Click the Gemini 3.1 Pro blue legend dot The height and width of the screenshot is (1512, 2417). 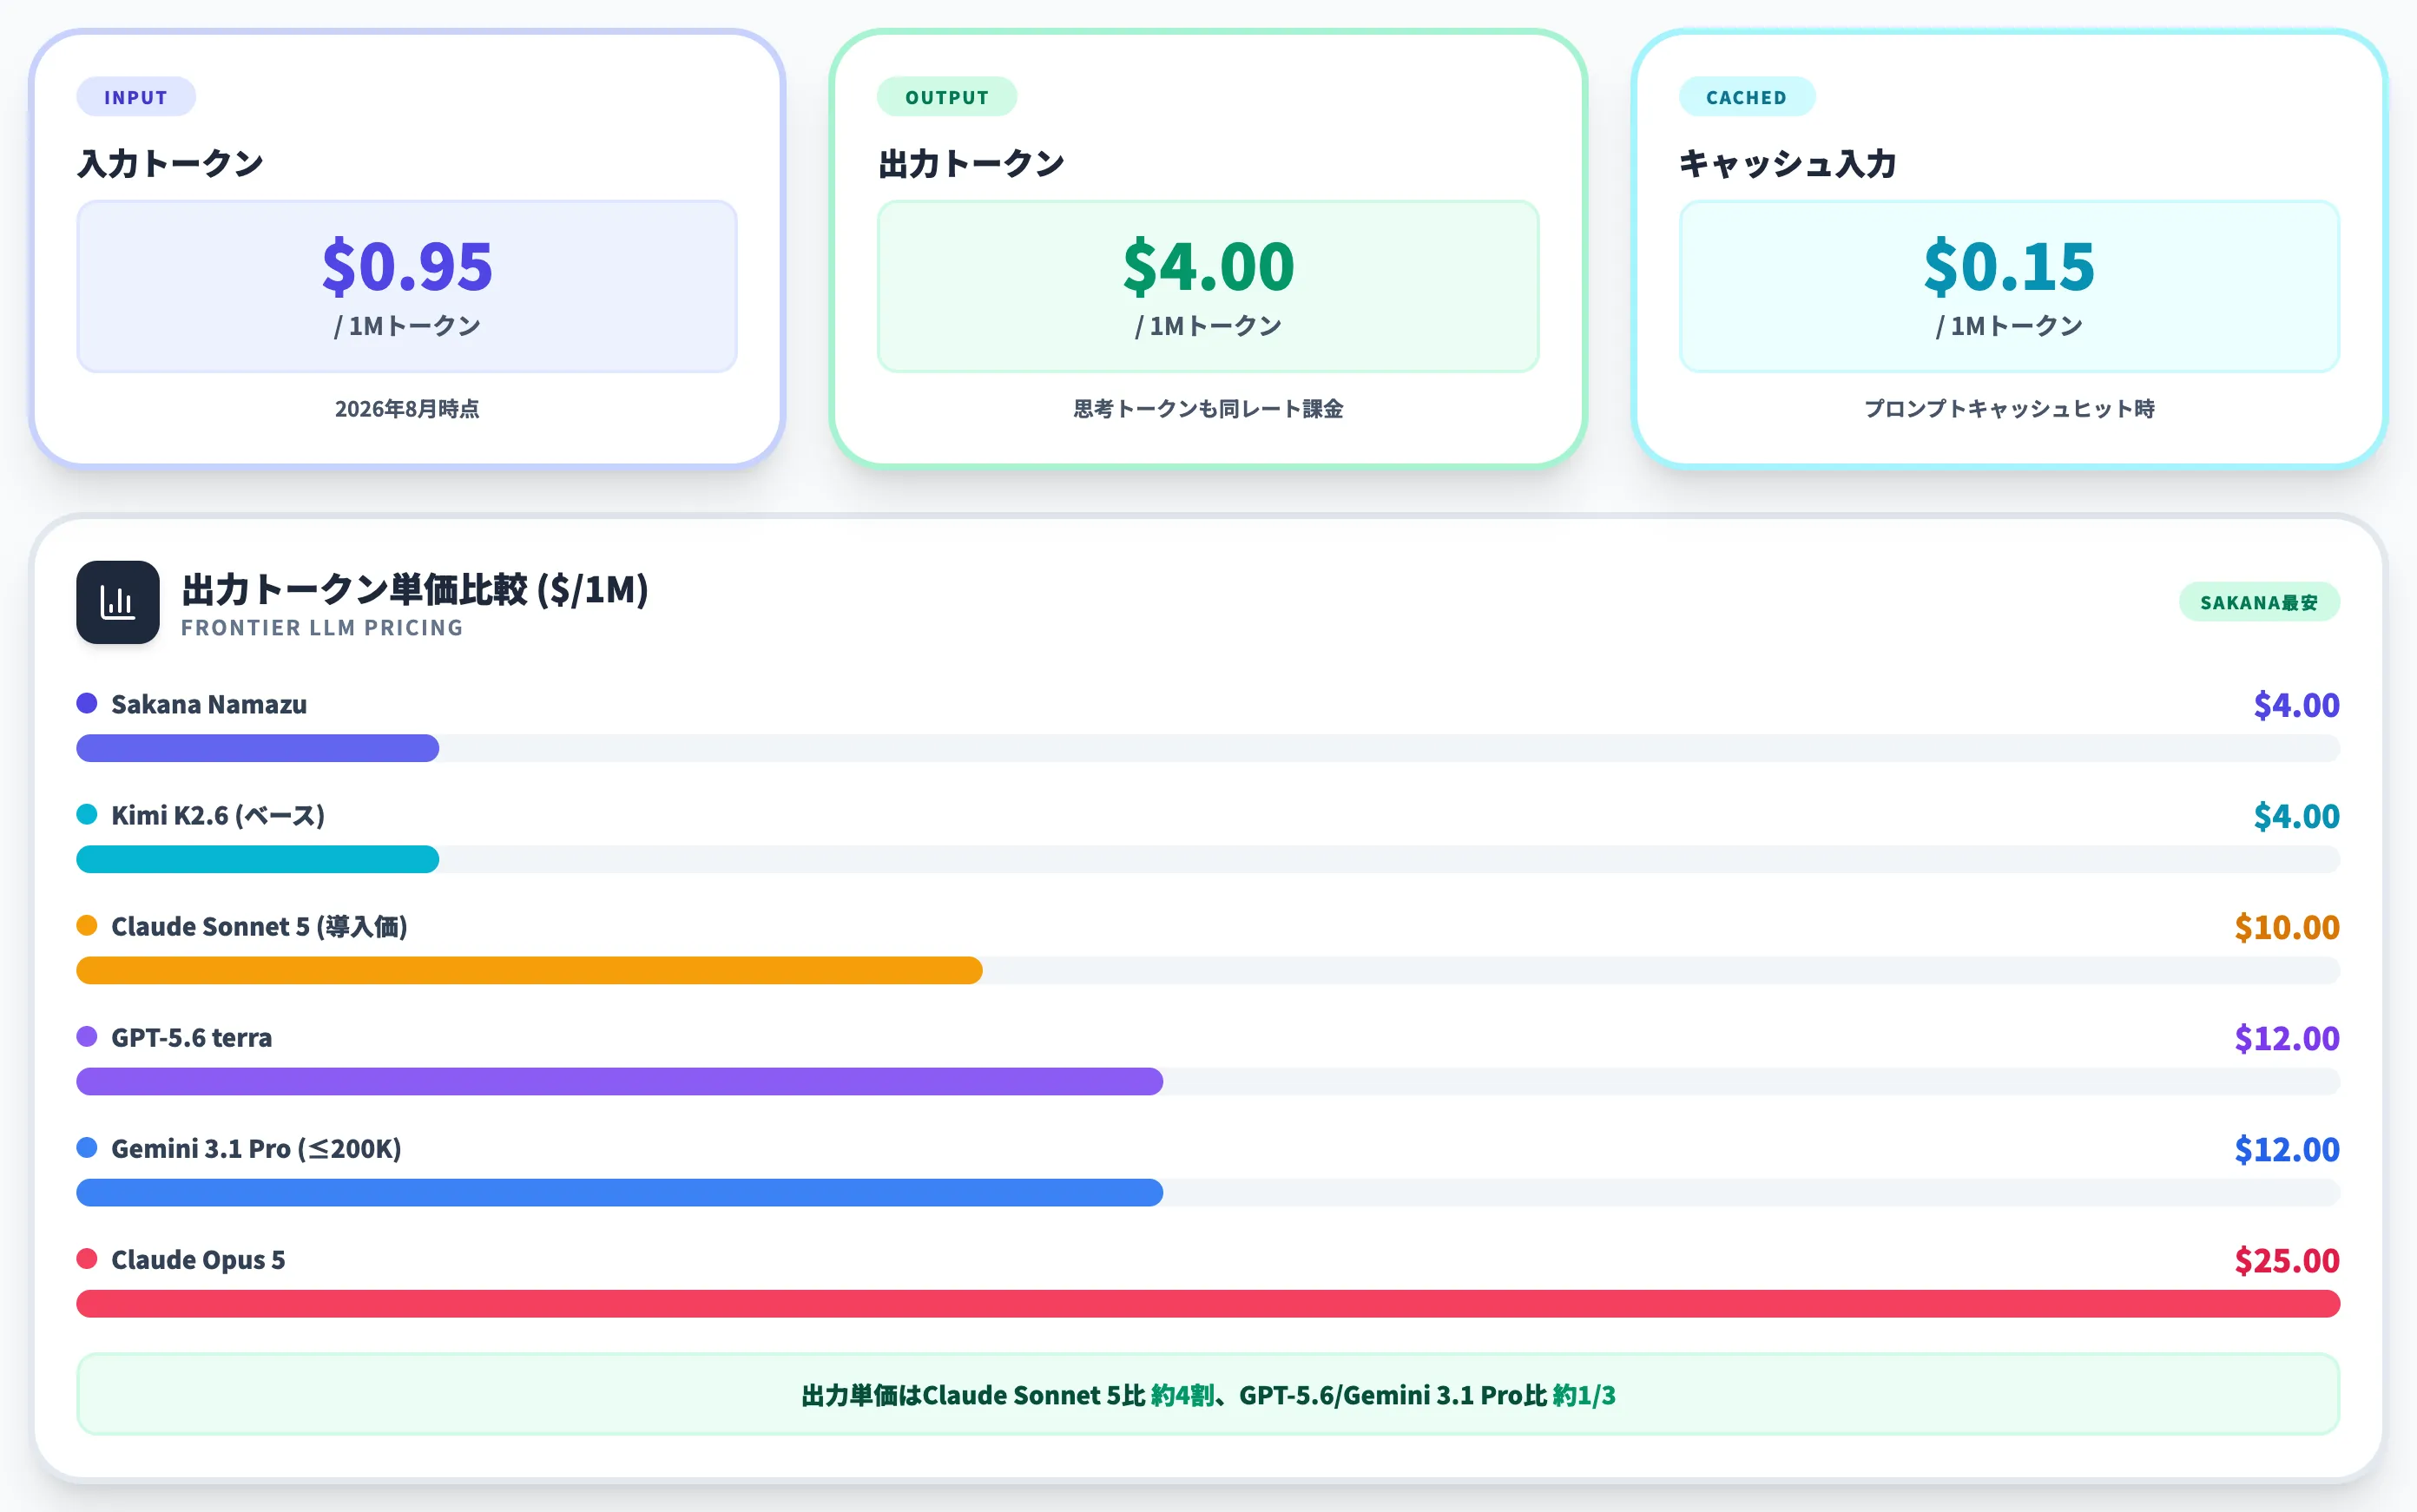87,1147
